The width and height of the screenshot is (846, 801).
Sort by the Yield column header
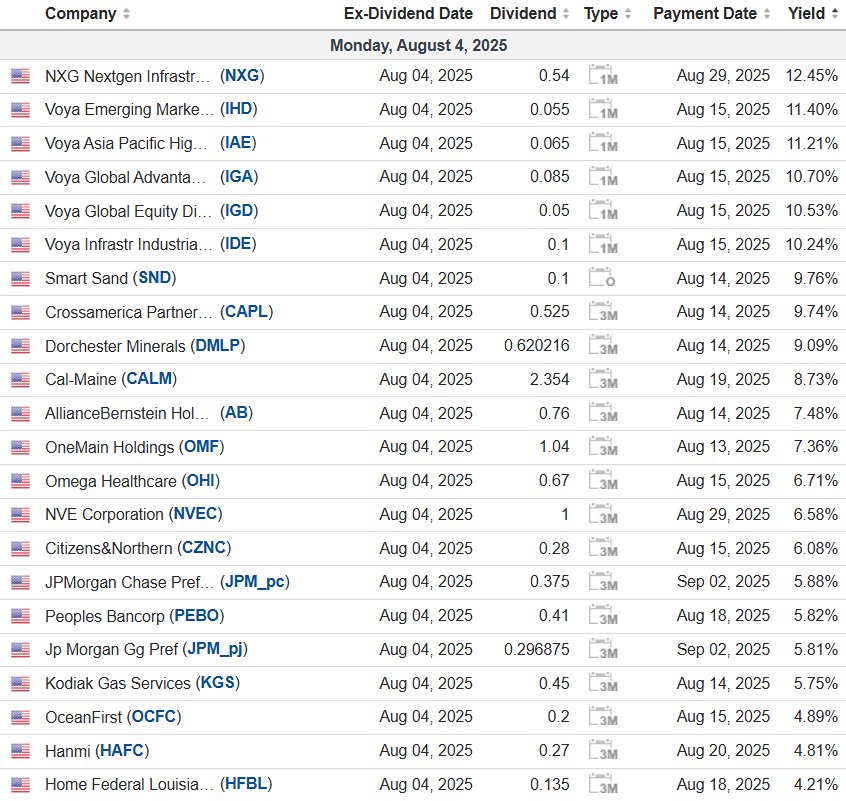click(x=812, y=14)
